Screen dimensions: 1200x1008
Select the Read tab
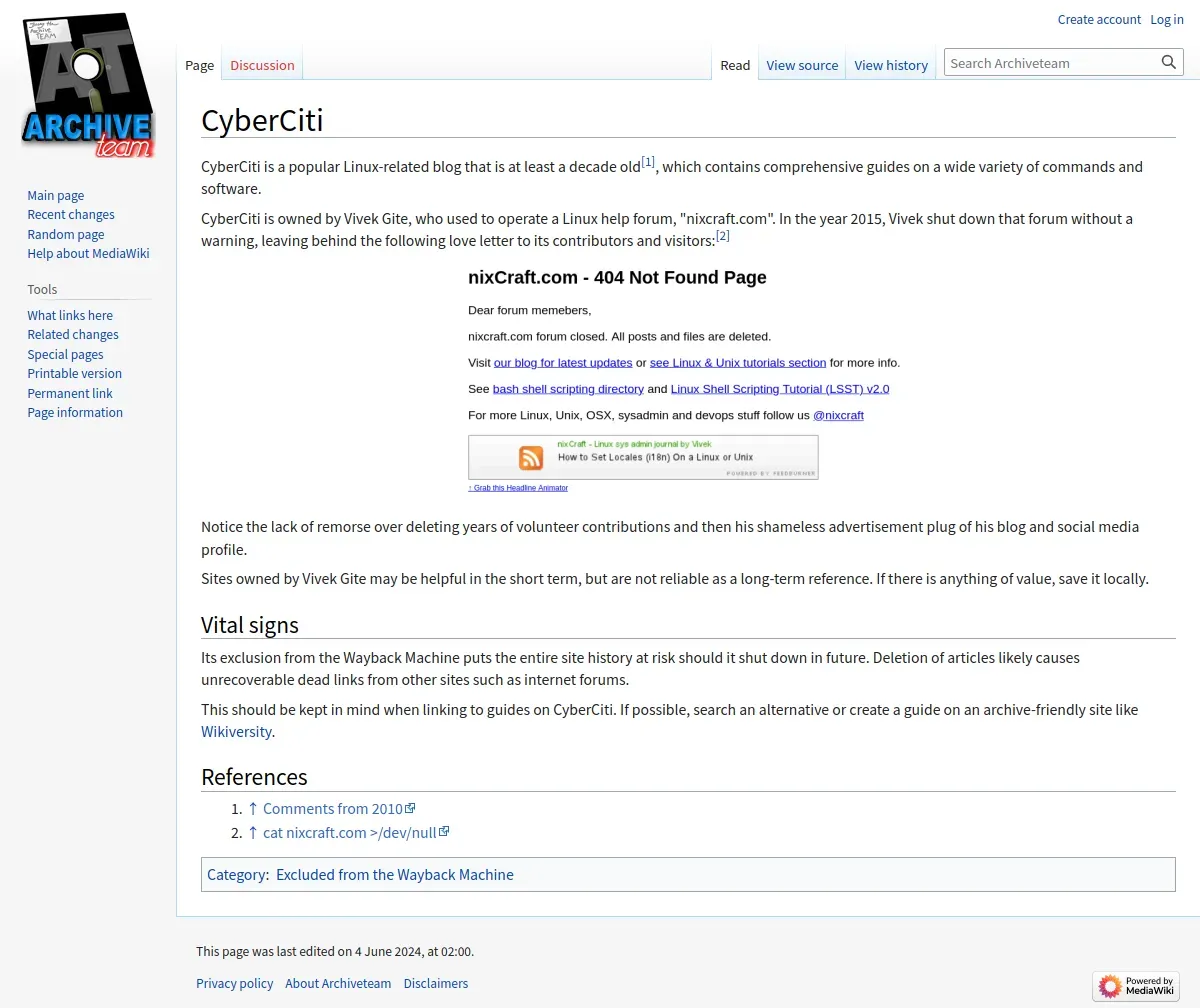point(735,65)
